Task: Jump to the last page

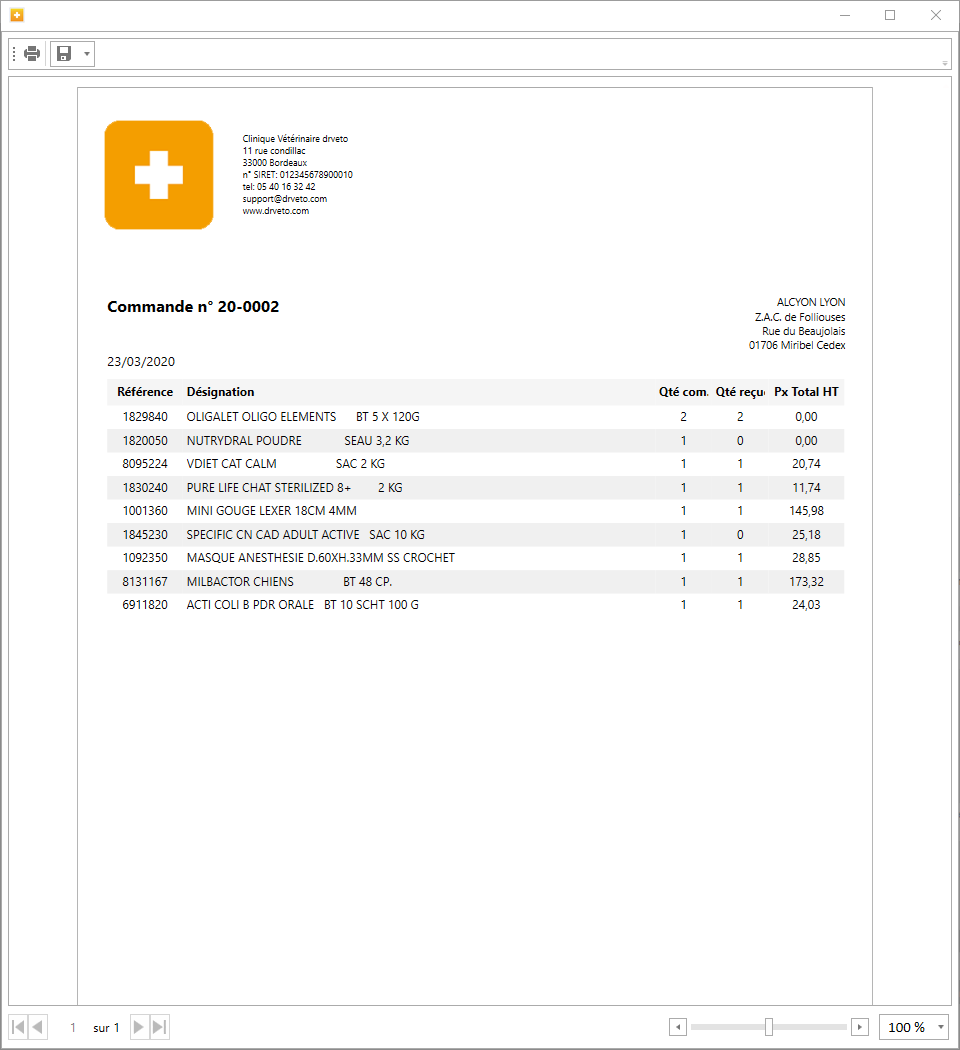Action: point(160,1027)
